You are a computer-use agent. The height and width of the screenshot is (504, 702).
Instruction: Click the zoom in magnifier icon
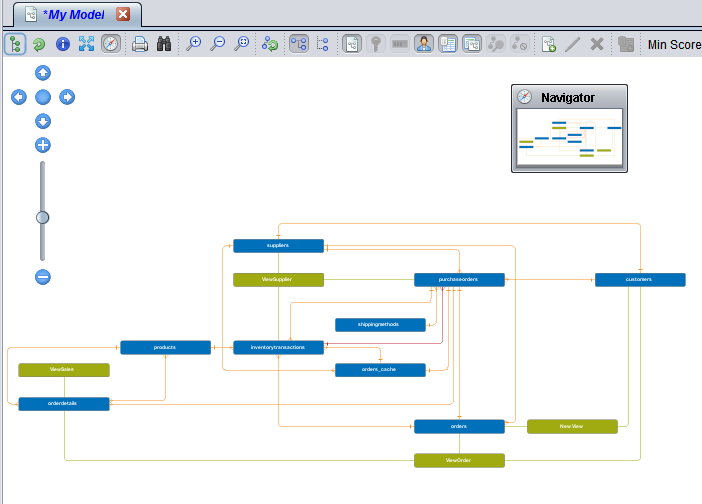(x=194, y=44)
